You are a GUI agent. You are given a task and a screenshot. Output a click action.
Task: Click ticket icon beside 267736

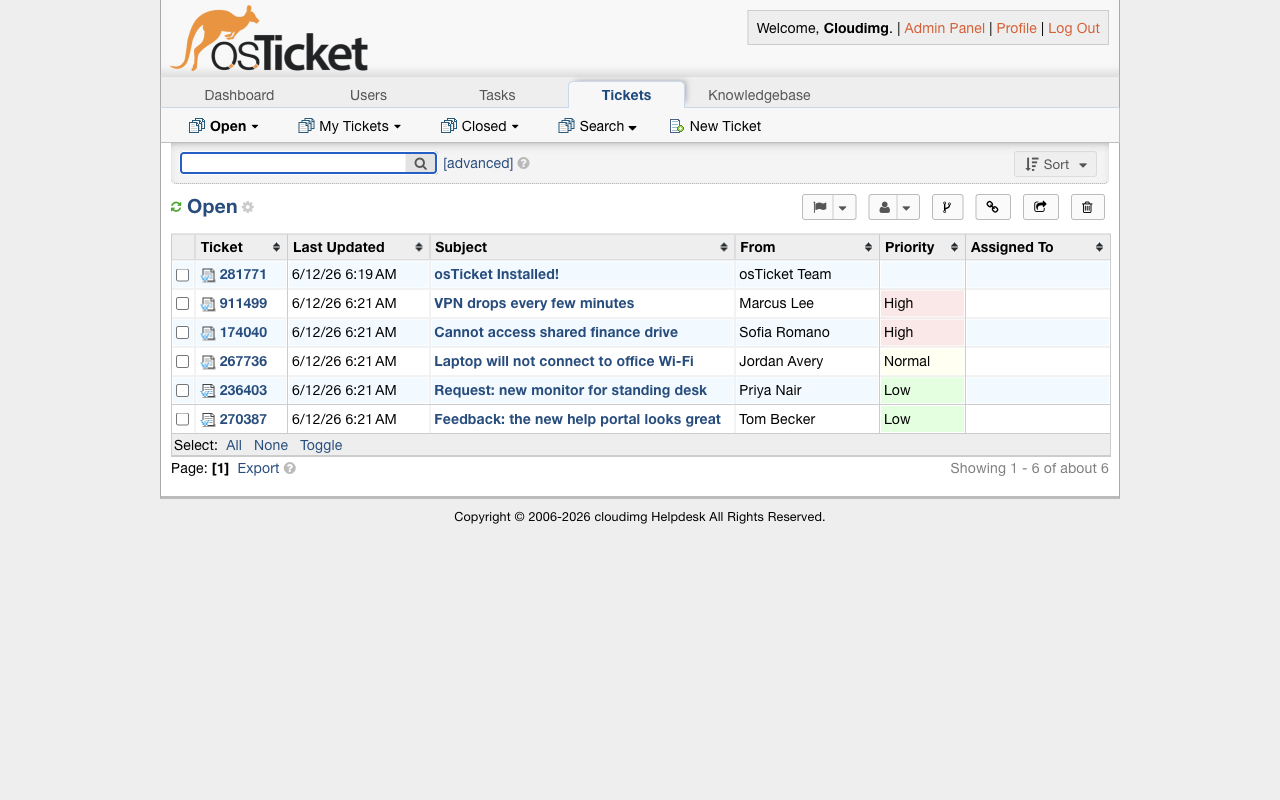[x=208, y=362]
